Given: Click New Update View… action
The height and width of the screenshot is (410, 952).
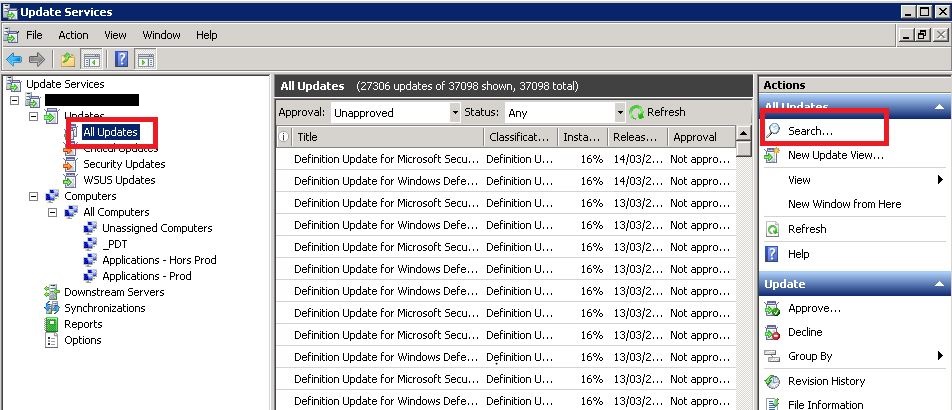Looking at the screenshot, I should [836, 155].
